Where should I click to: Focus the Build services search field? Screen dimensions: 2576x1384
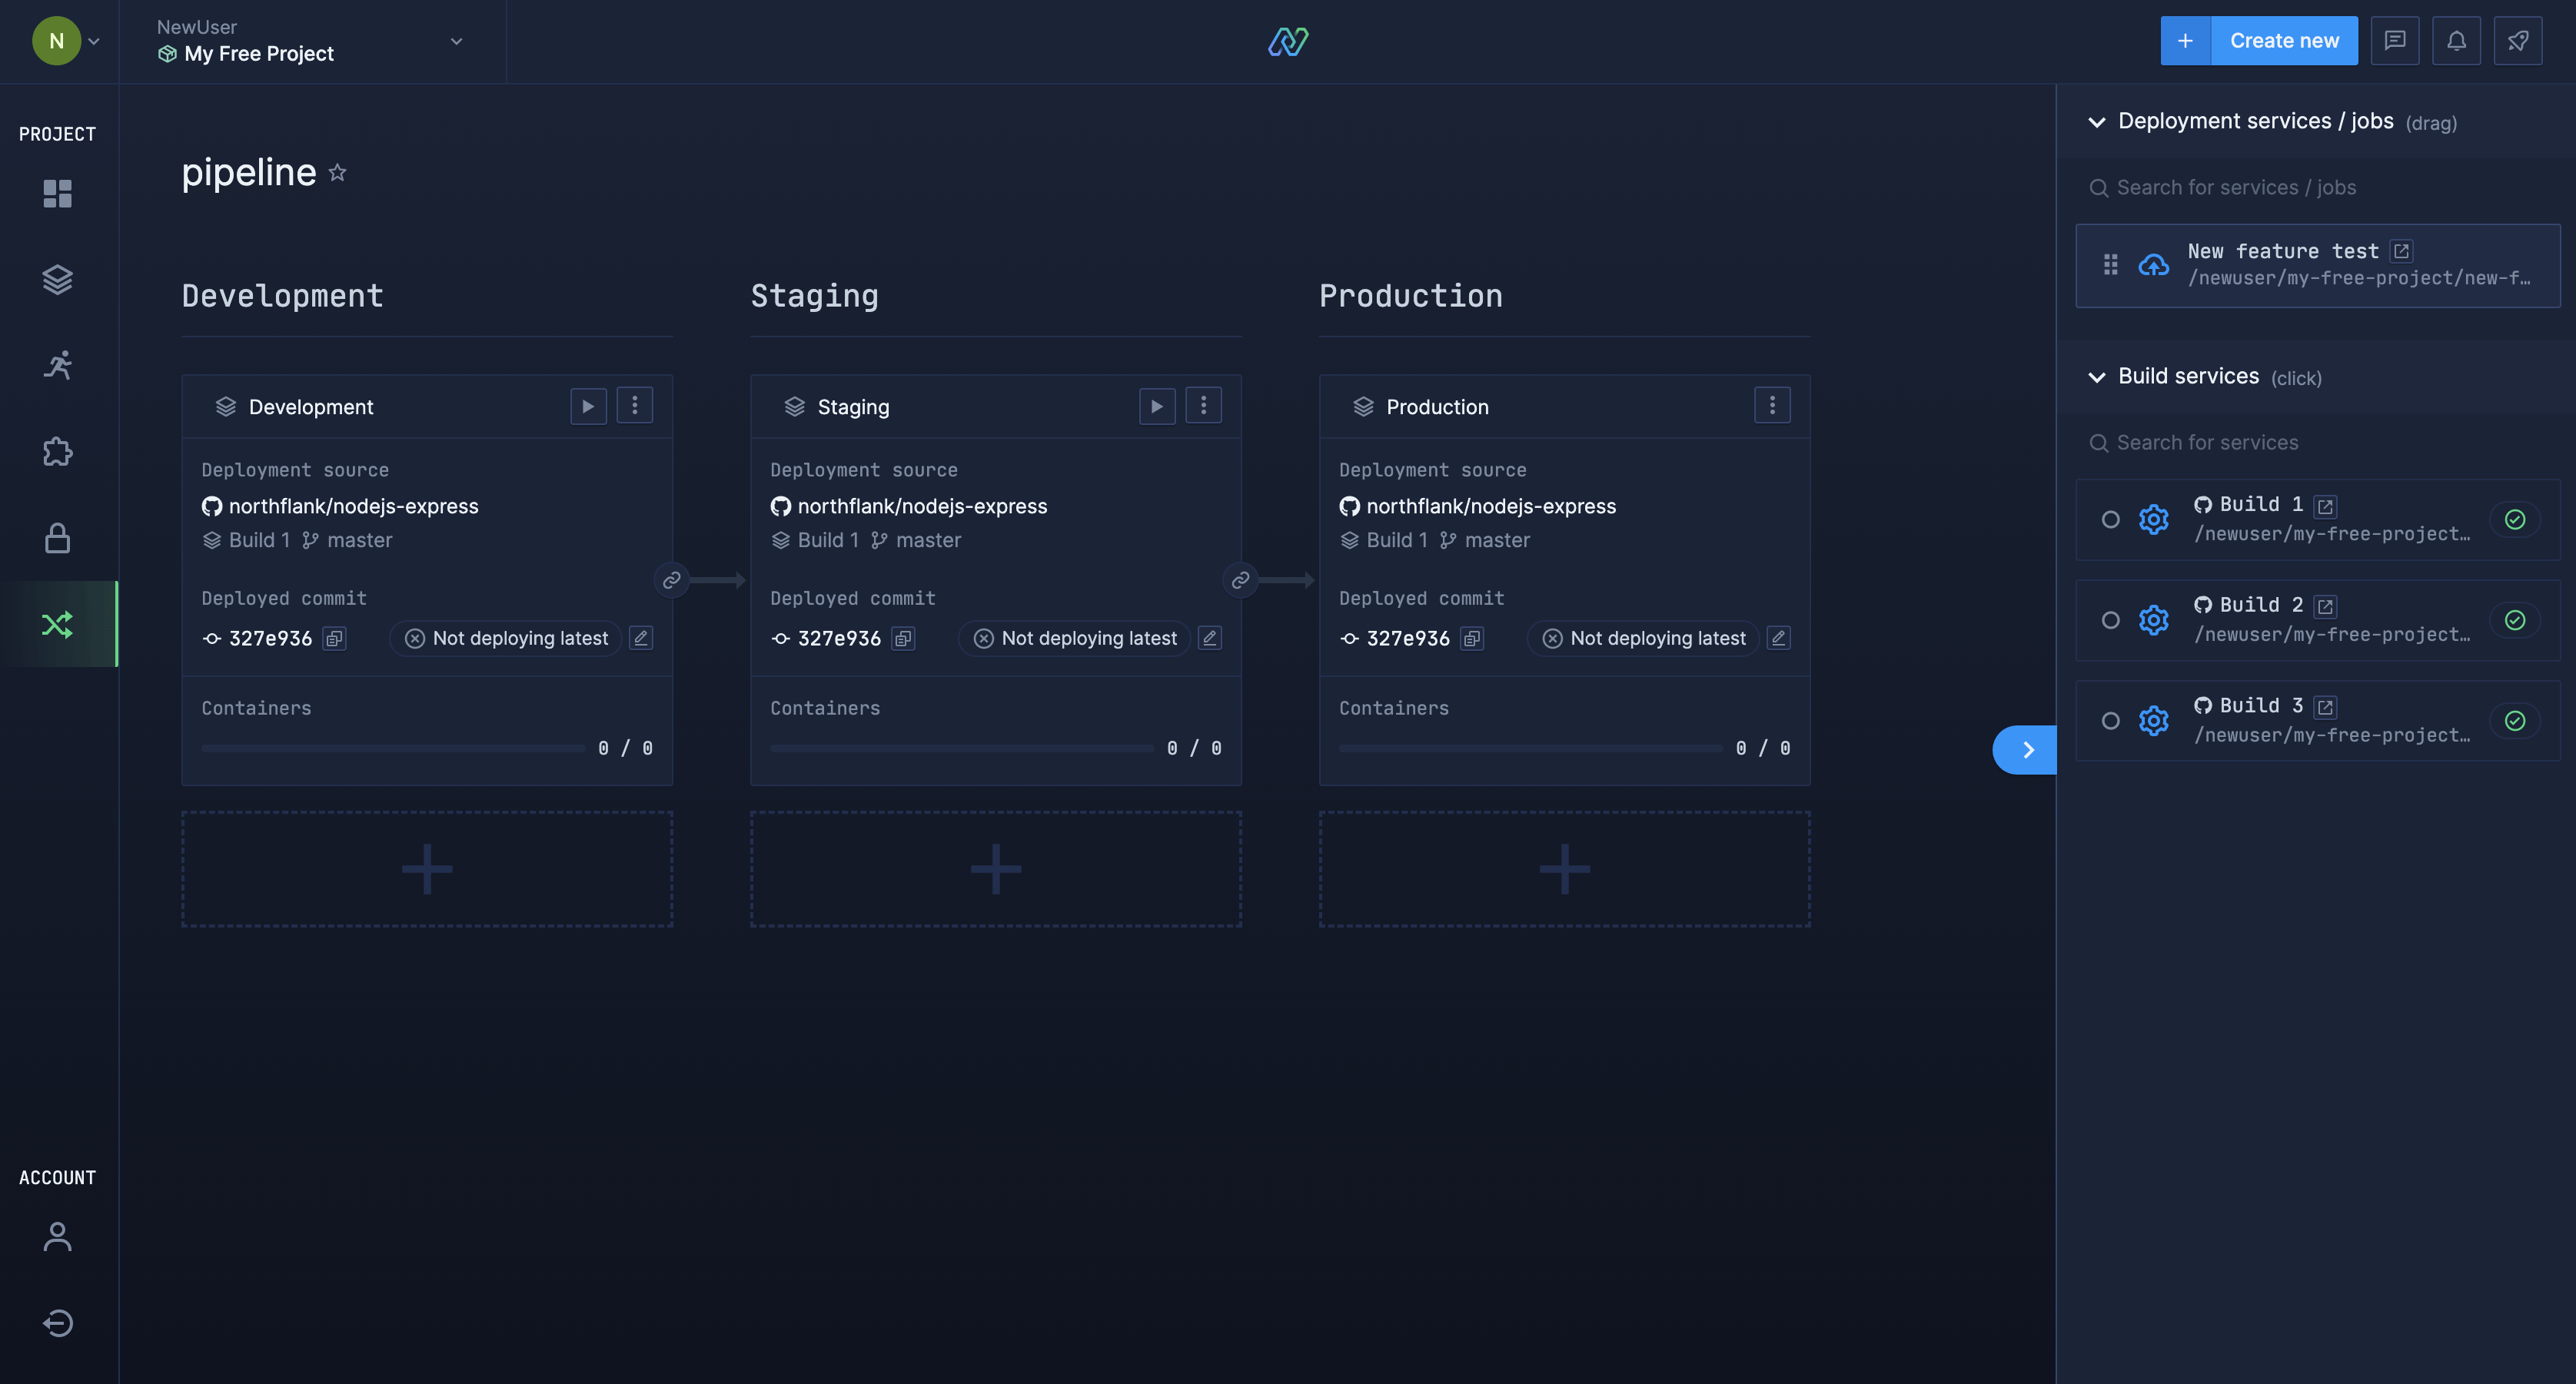click(2318, 443)
